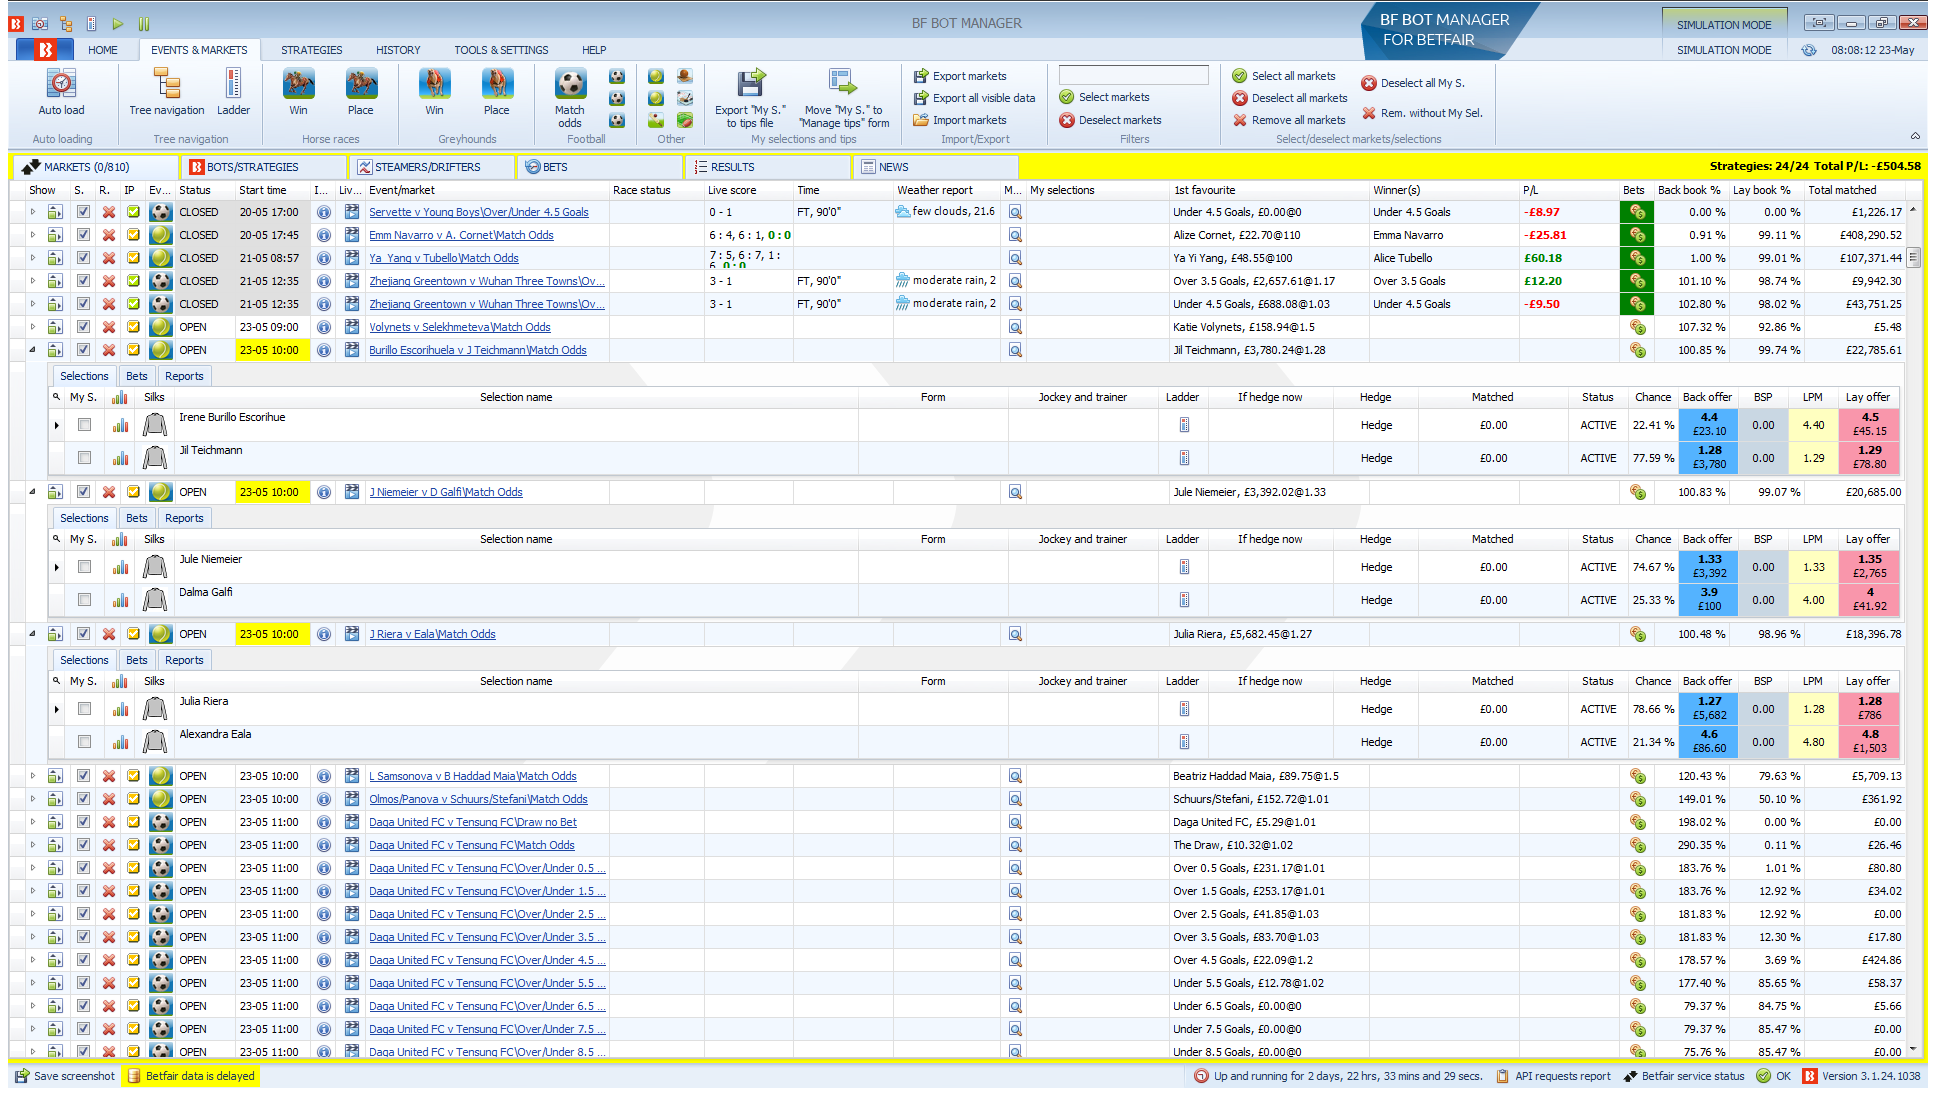Viewport: 1936px width, 1096px height.
Task: Click Jil Teichmann back offer 1.28
Action: 1709,458
